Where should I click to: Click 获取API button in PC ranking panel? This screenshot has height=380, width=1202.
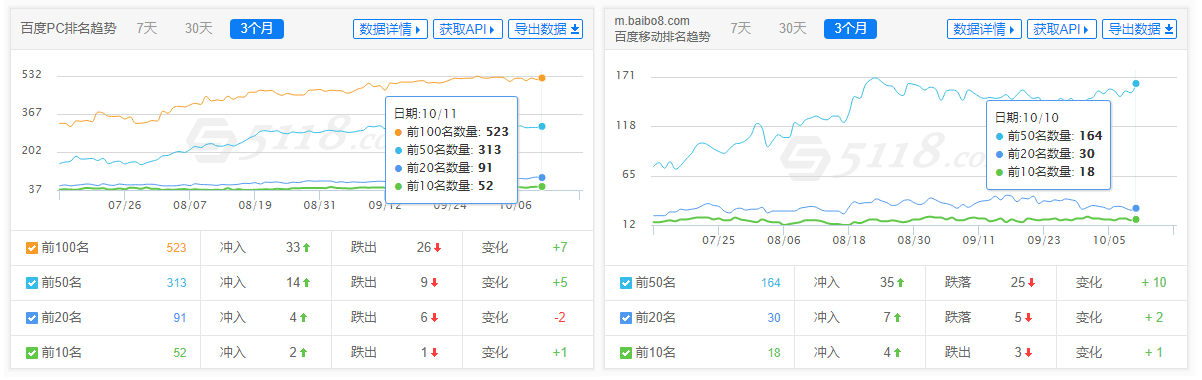click(x=468, y=29)
